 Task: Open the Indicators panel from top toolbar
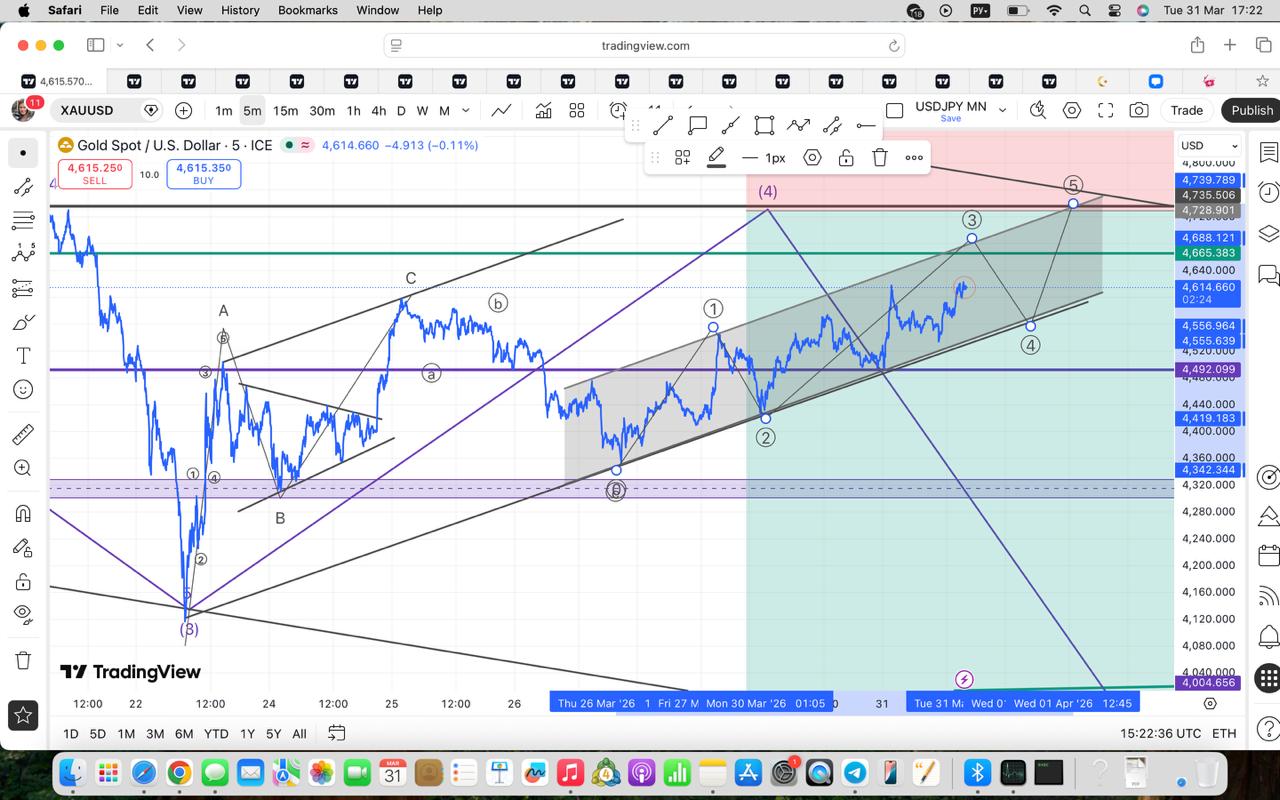click(543, 110)
